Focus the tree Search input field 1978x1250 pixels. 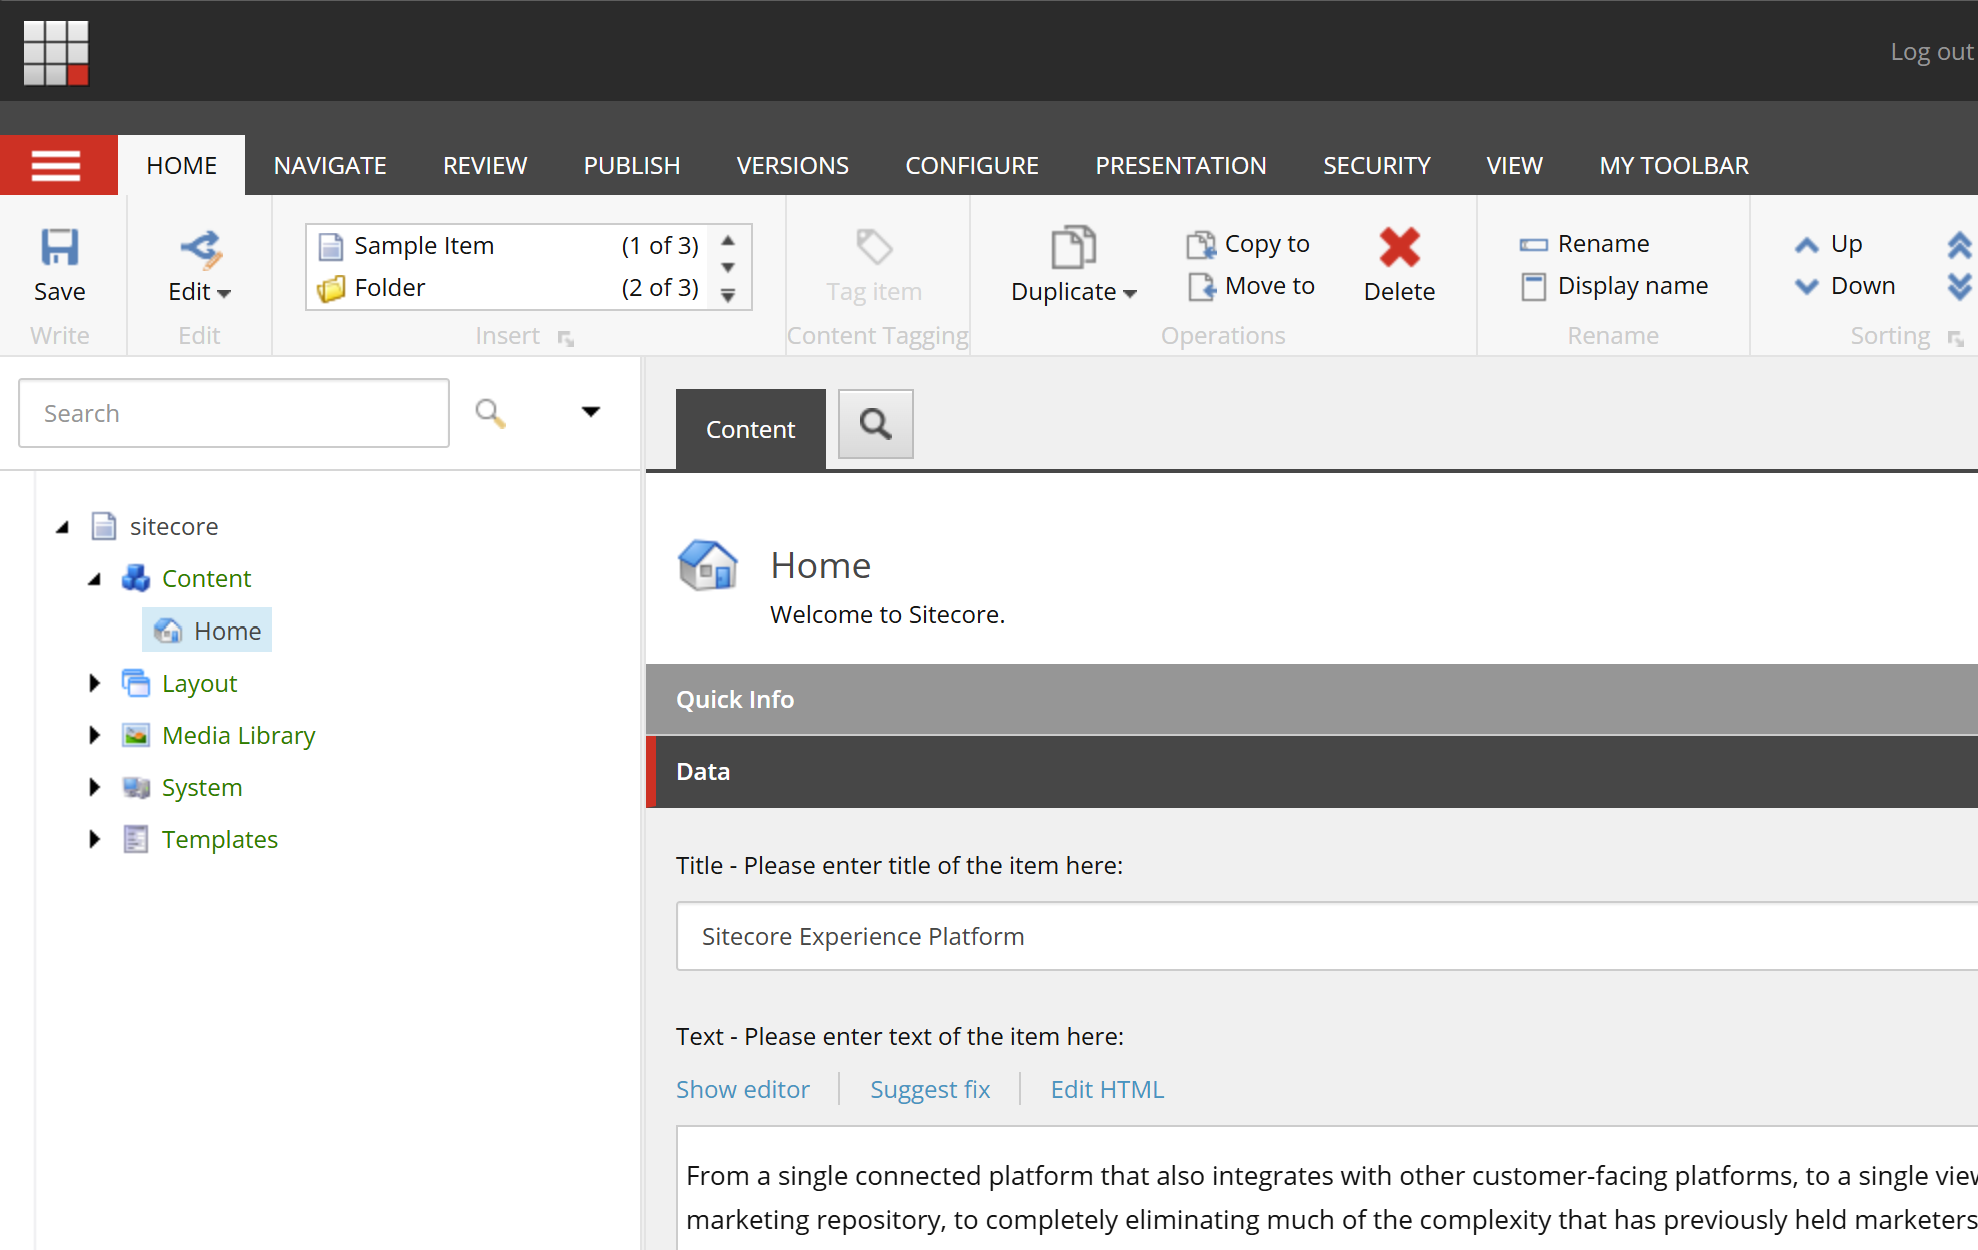tap(234, 413)
